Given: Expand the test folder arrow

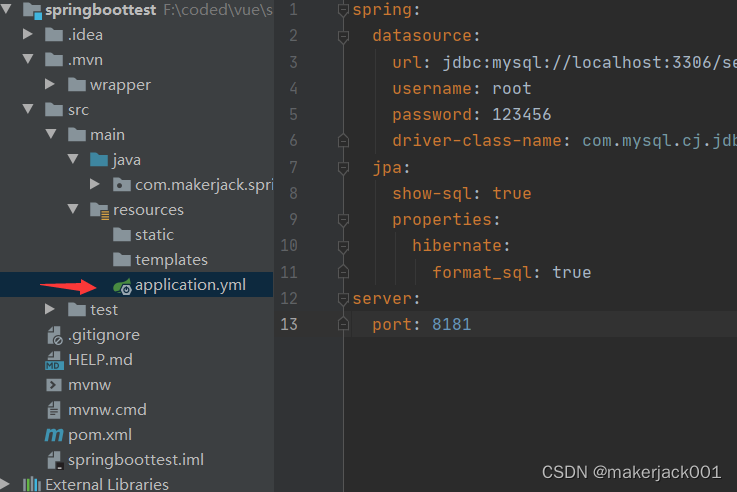Looking at the screenshot, I should [x=51, y=310].
